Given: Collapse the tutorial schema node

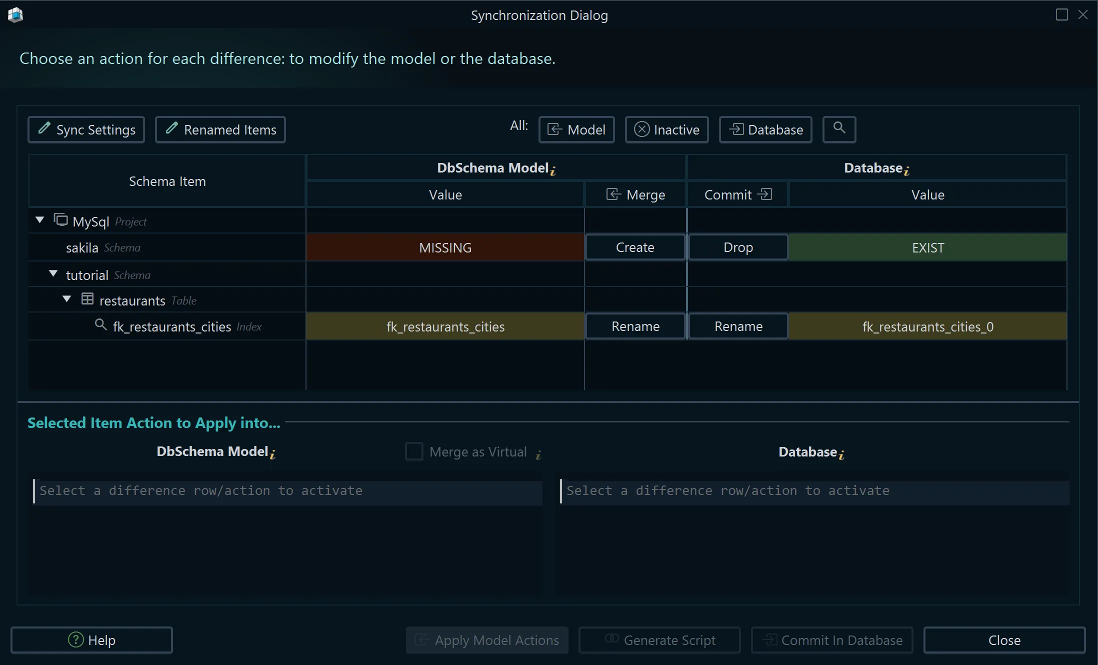Looking at the screenshot, I should click(x=53, y=274).
